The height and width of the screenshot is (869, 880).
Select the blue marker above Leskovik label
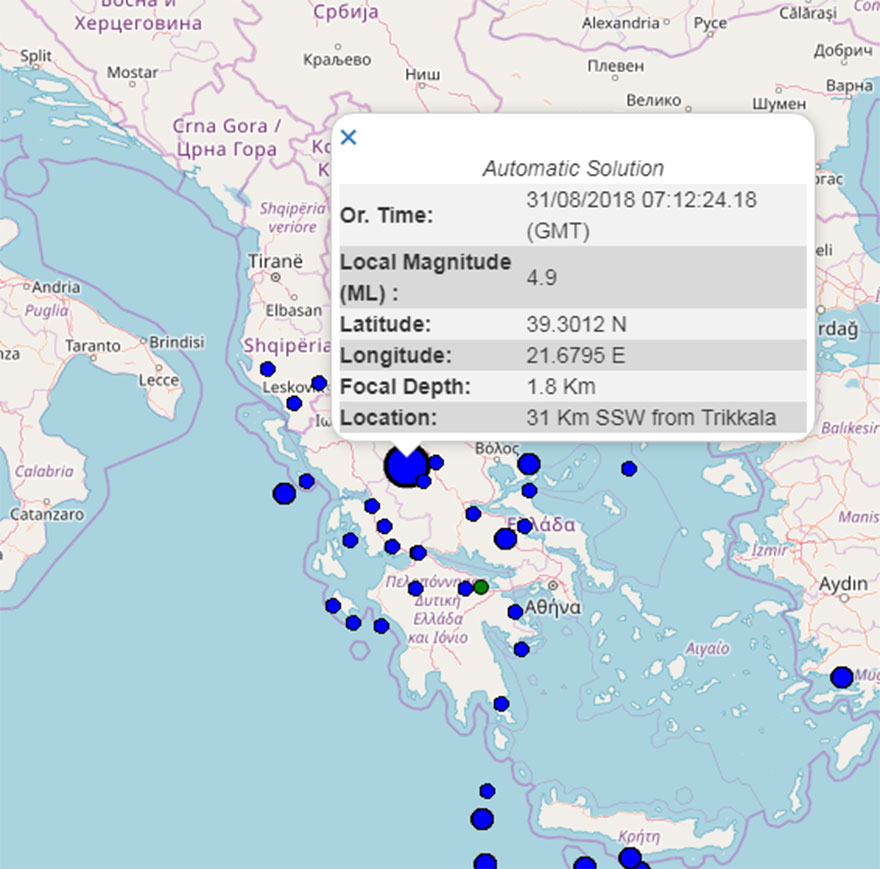click(x=267, y=369)
